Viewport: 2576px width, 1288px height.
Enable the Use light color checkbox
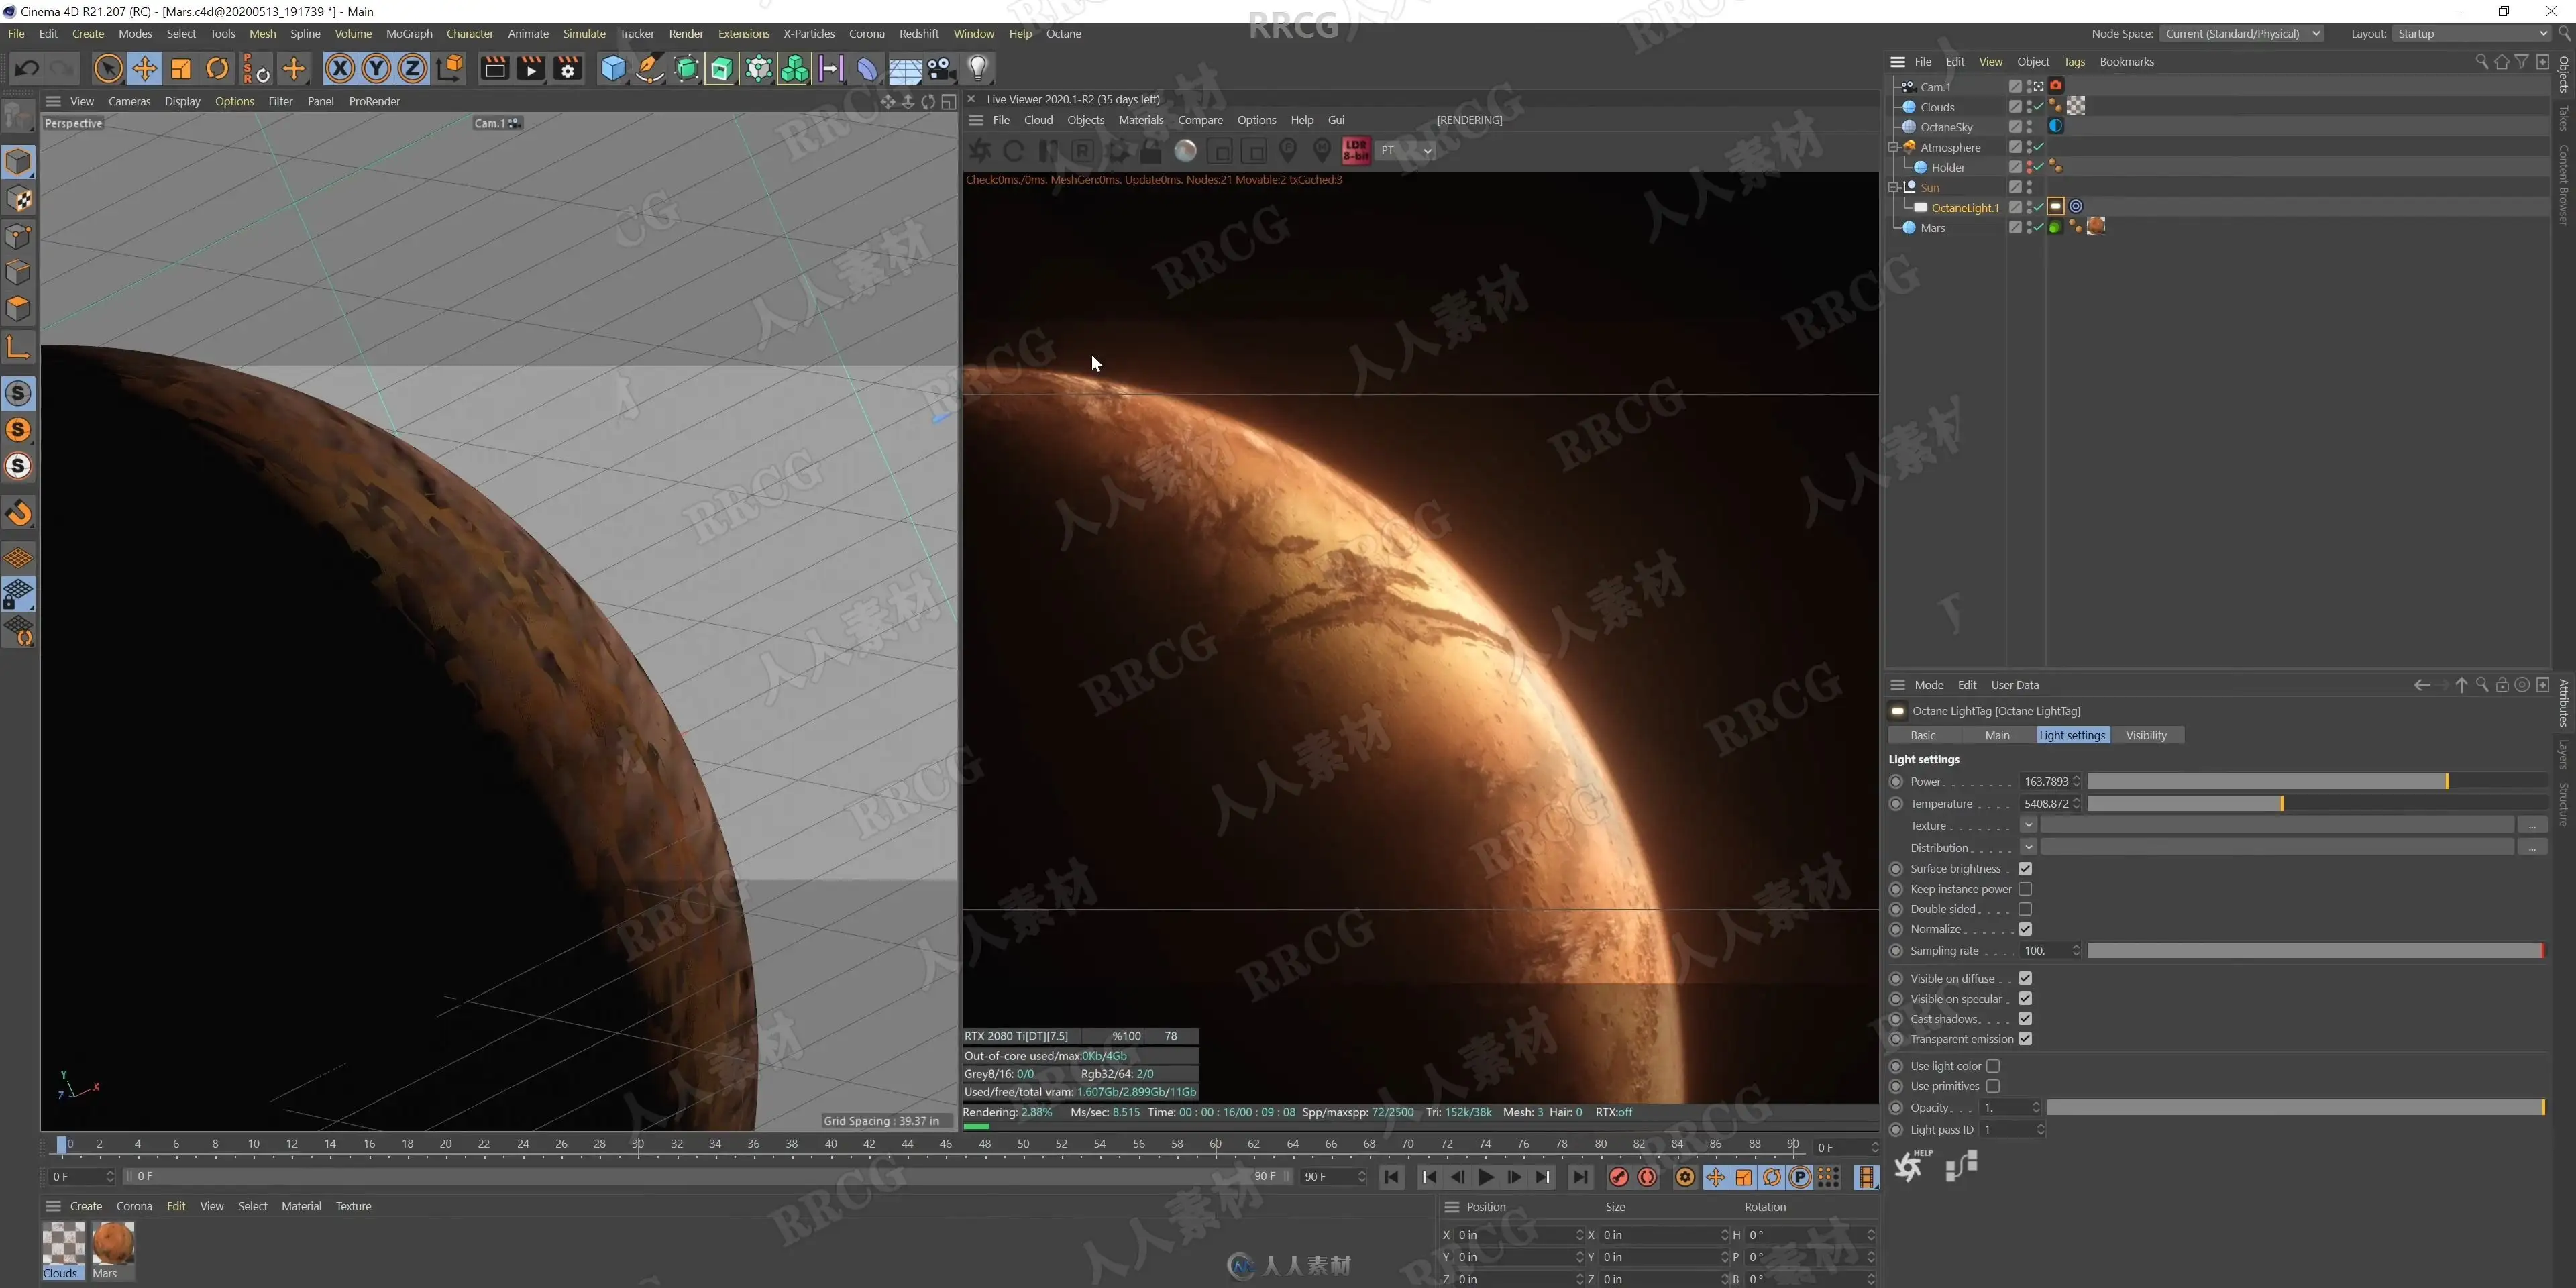pos(1993,1066)
